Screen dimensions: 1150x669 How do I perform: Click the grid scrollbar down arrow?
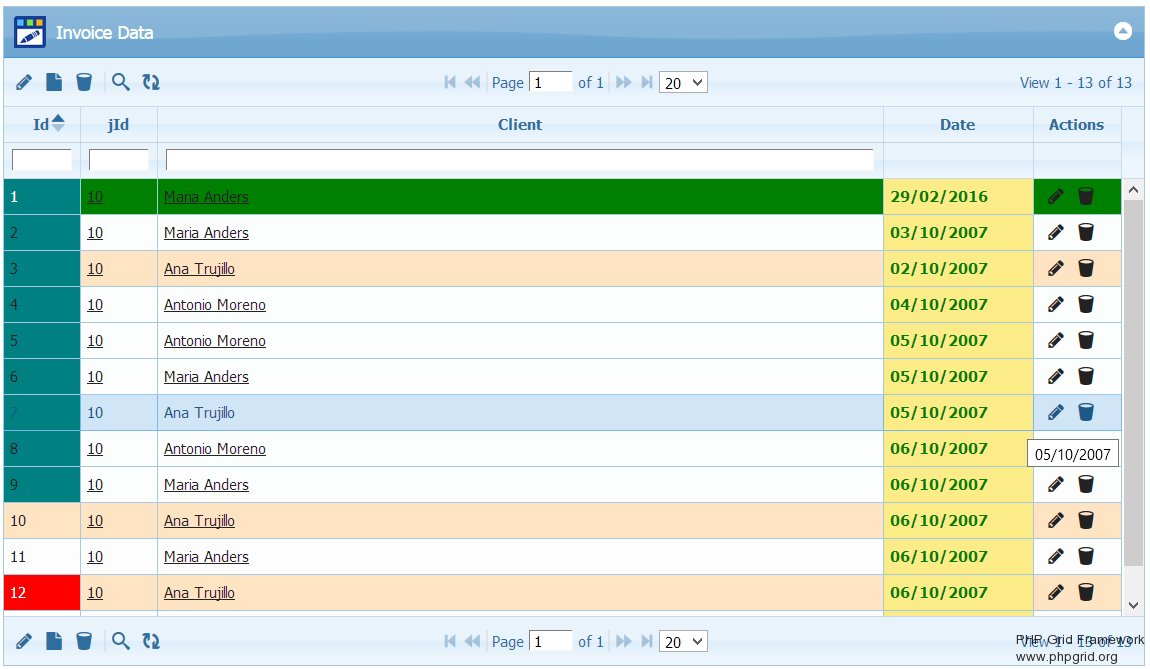1133,604
